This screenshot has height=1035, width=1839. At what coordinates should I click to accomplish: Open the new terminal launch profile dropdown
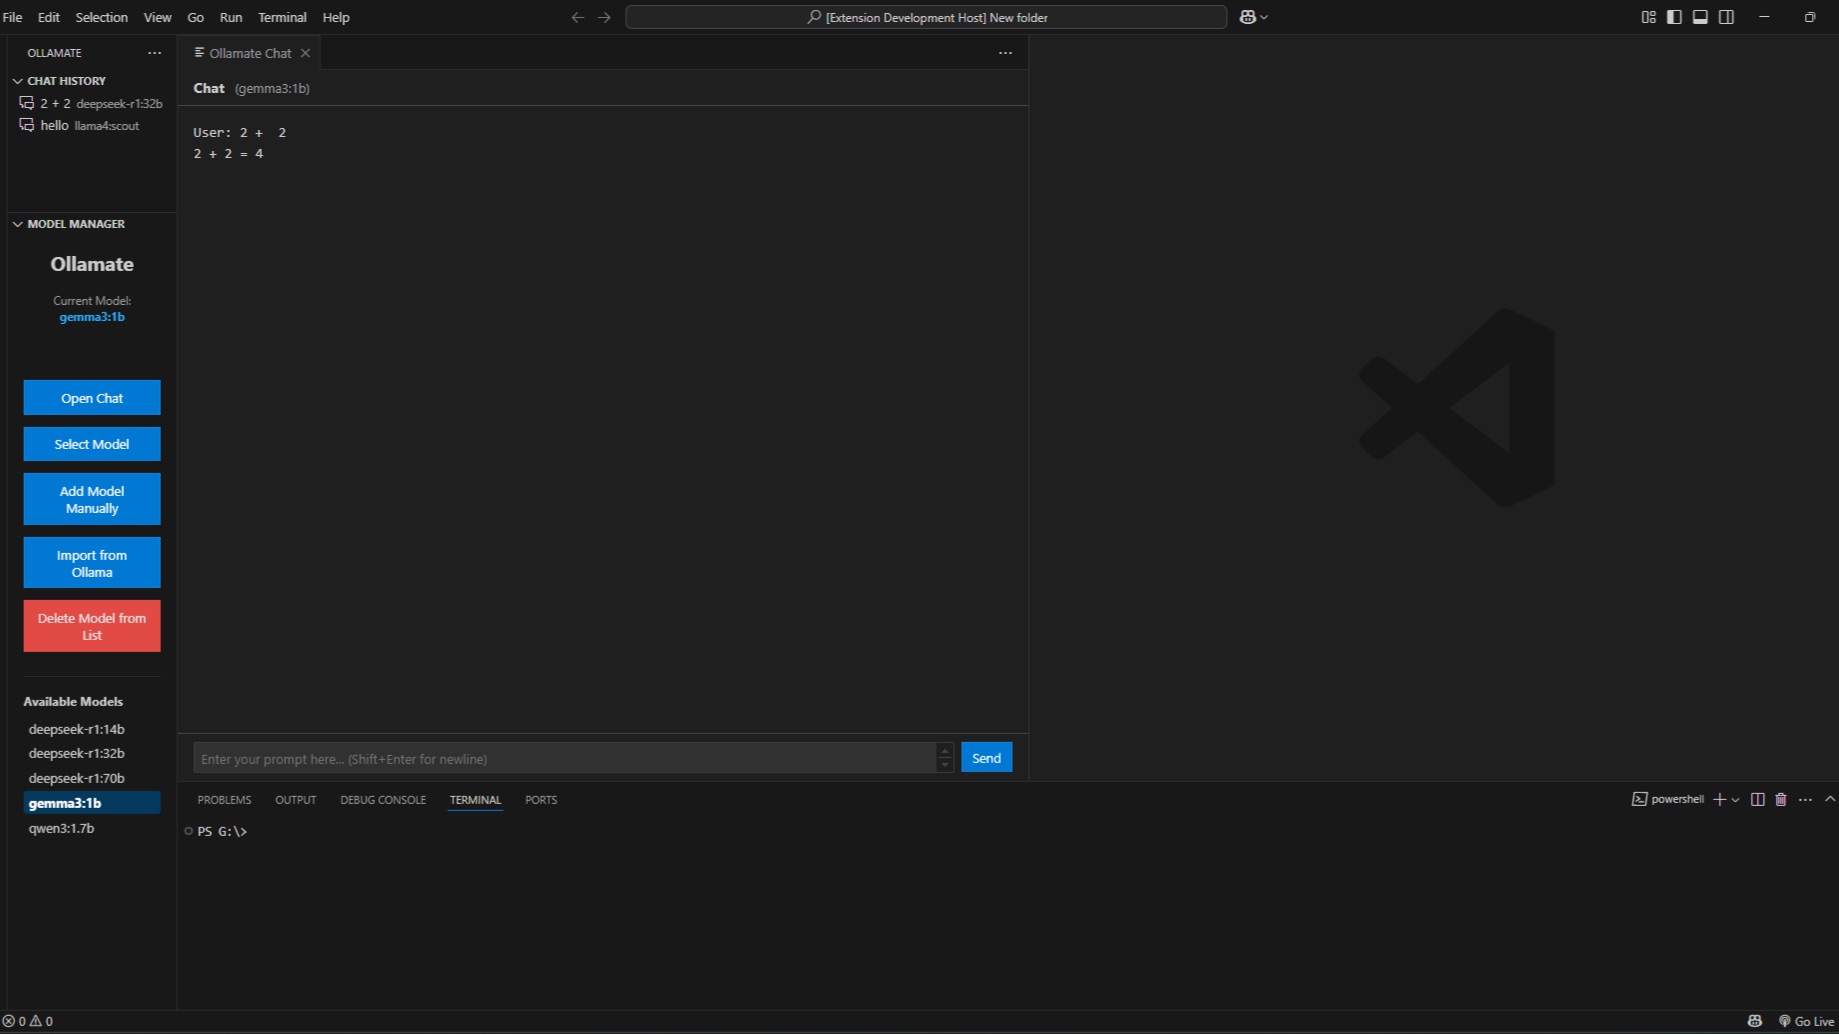1736,799
